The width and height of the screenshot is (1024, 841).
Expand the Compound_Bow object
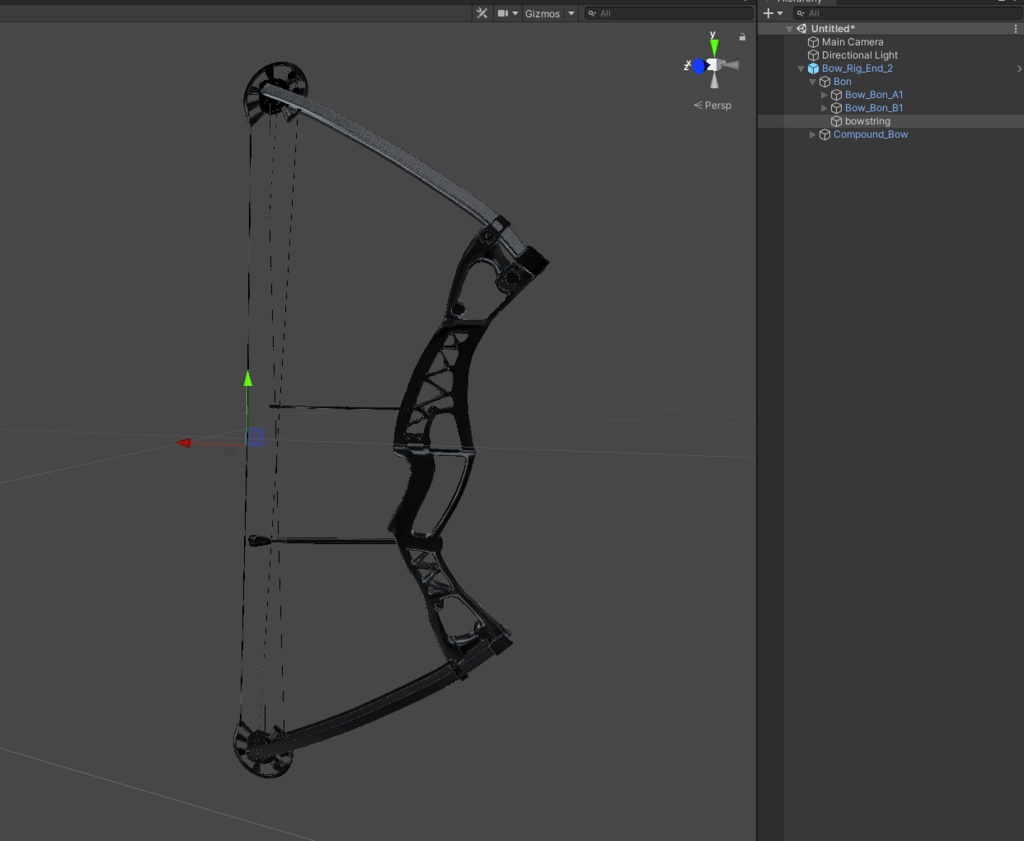pyautogui.click(x=811, y=134)
